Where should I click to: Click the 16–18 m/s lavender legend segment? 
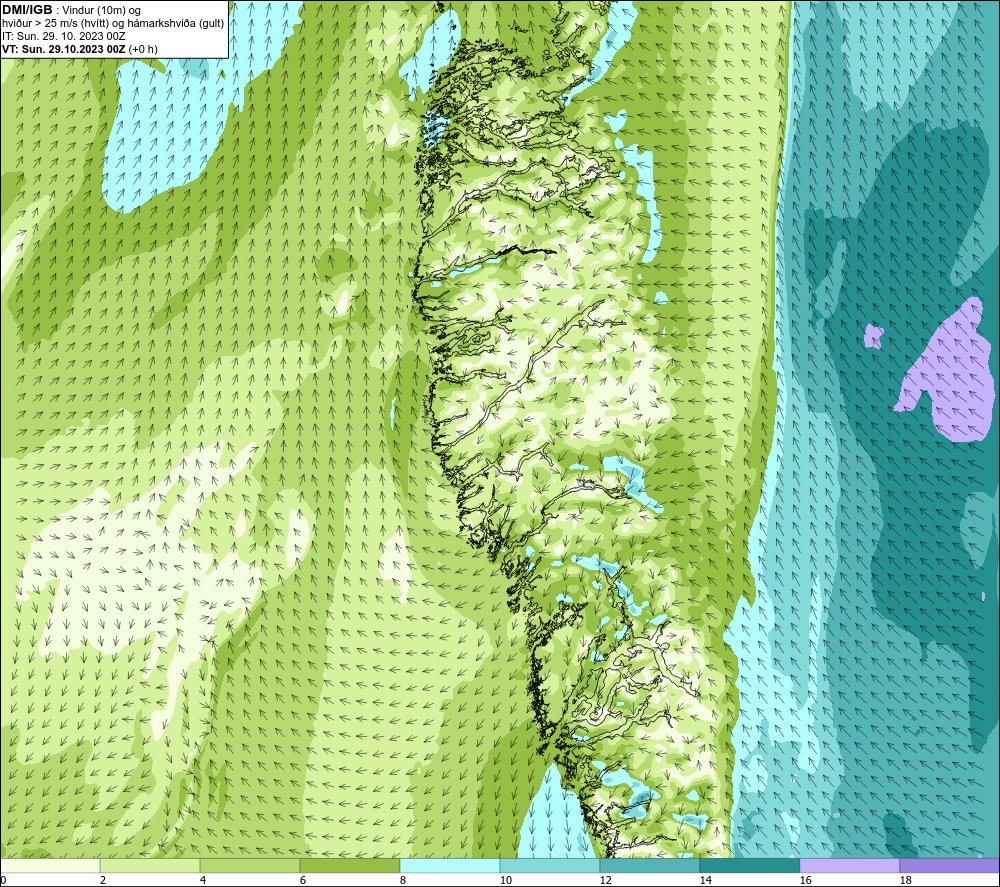[849, 865]
